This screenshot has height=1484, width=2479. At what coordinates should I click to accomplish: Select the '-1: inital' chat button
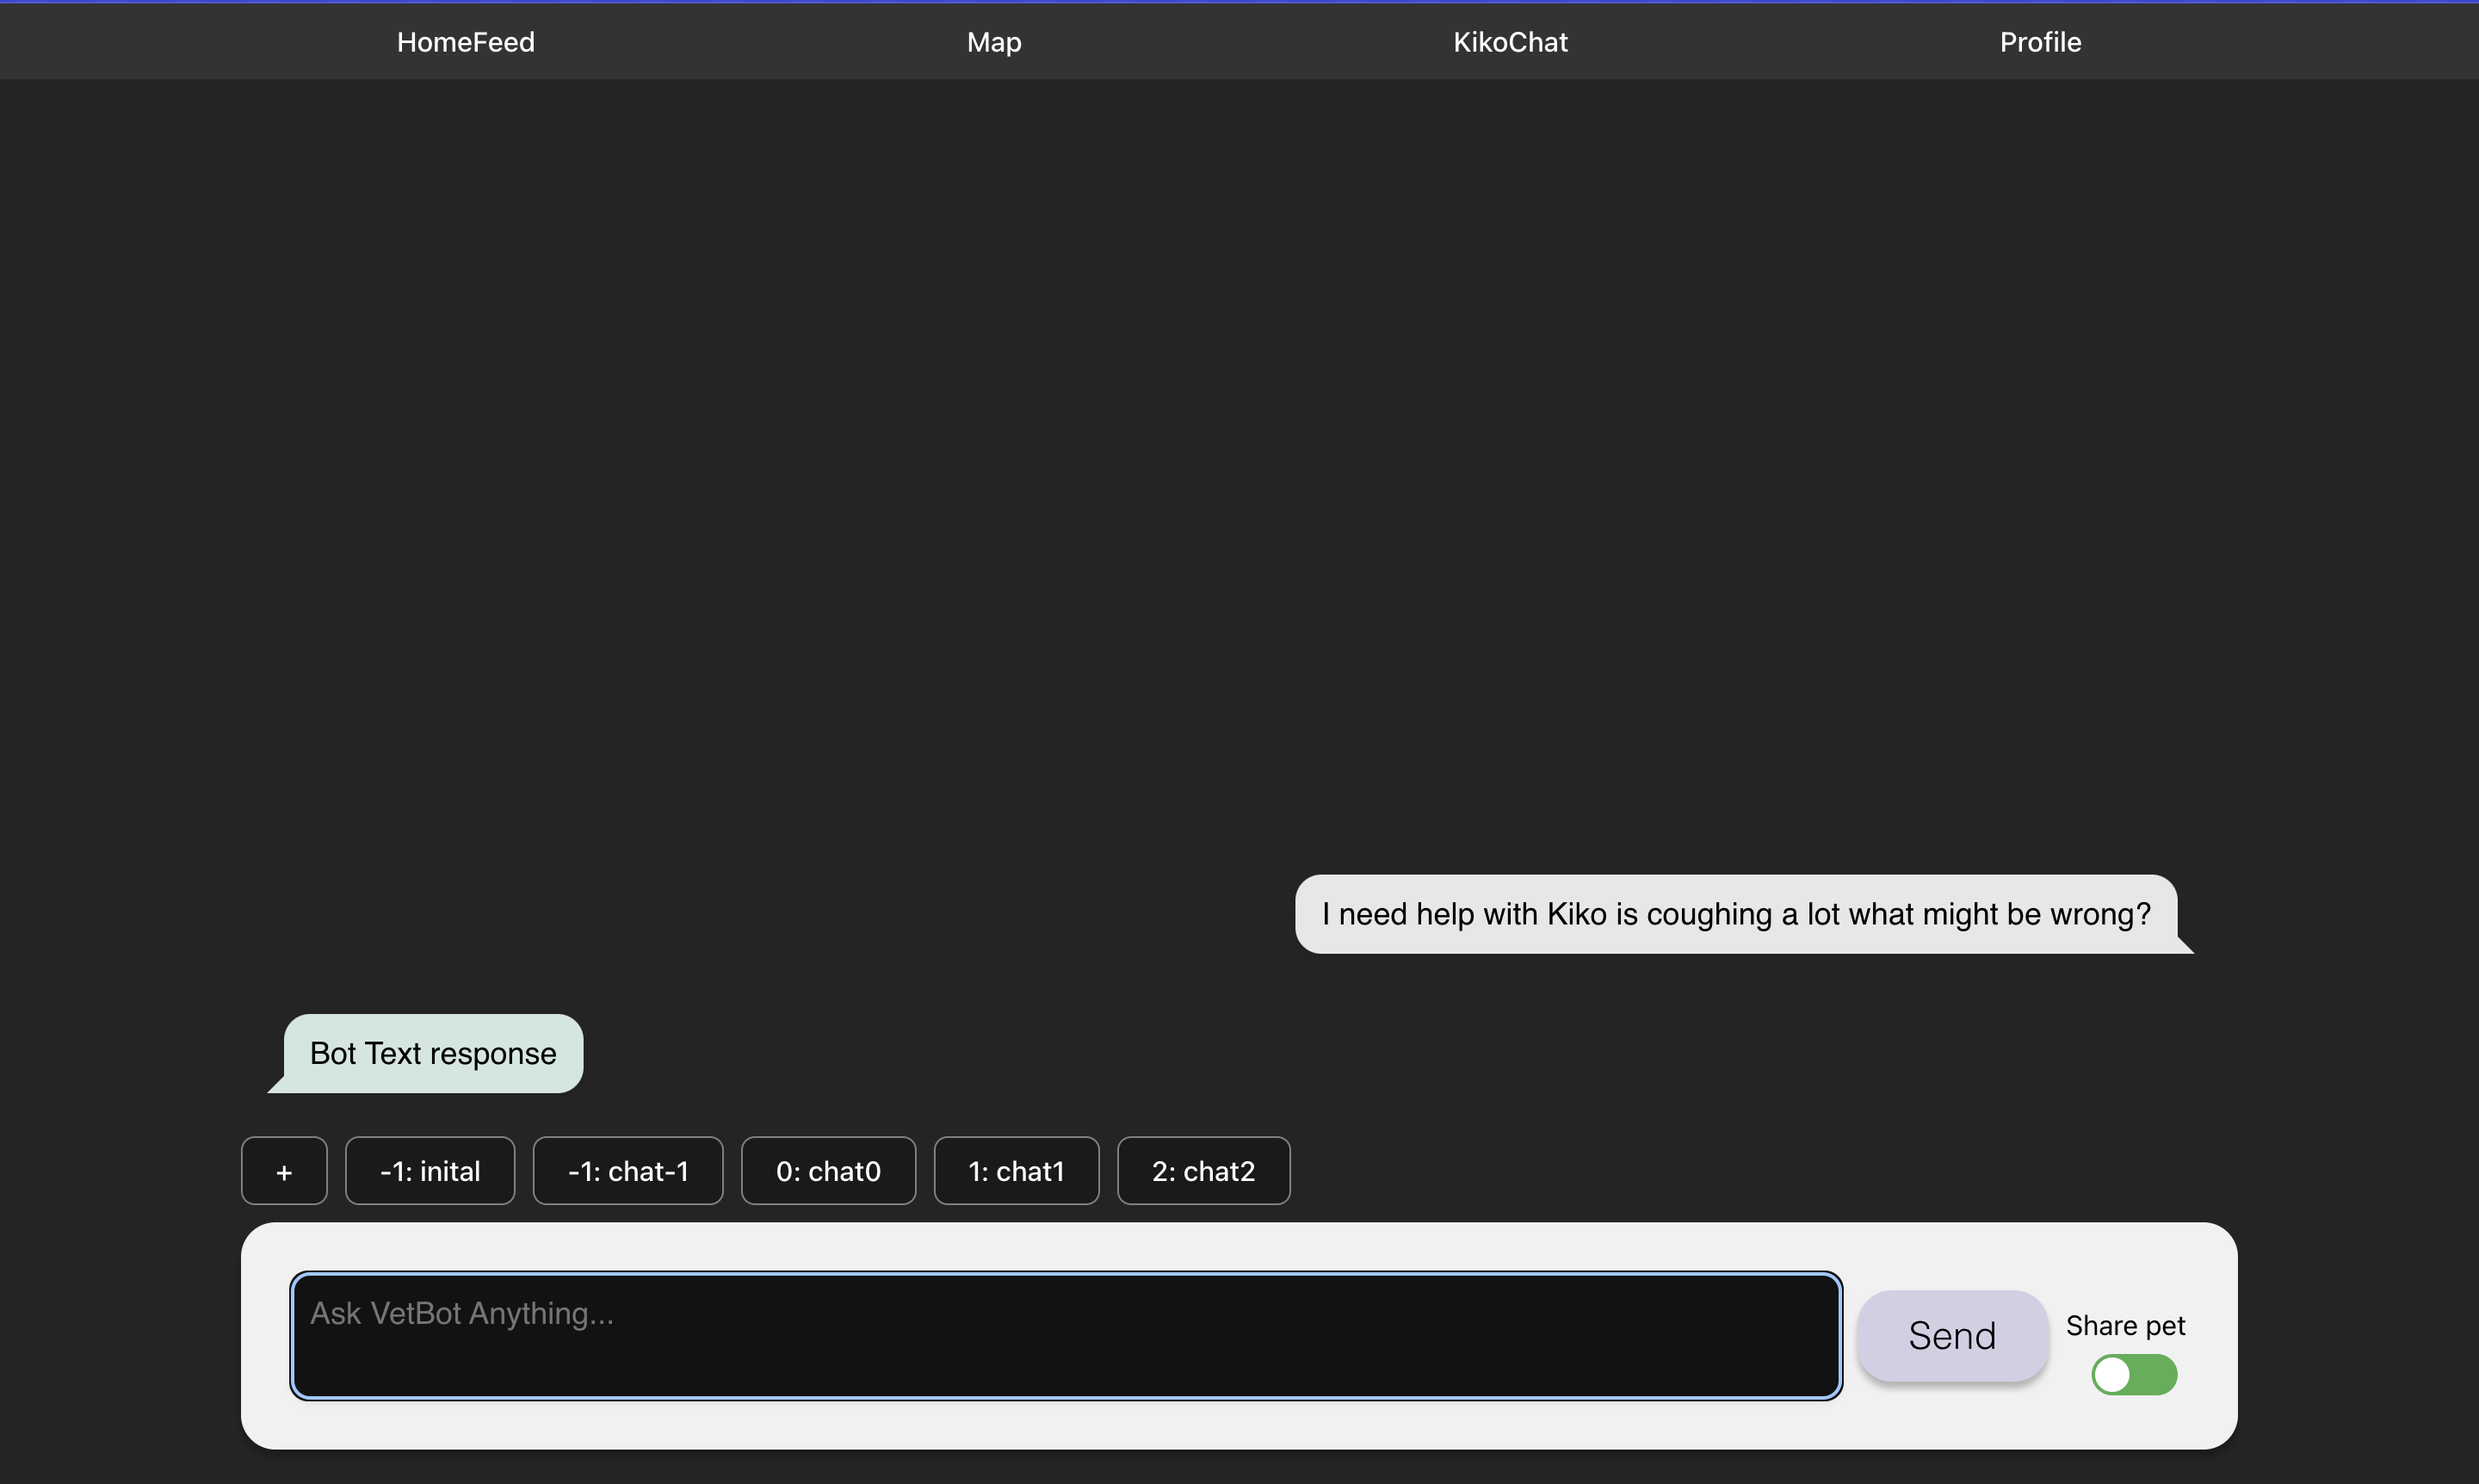(430, 1171)
